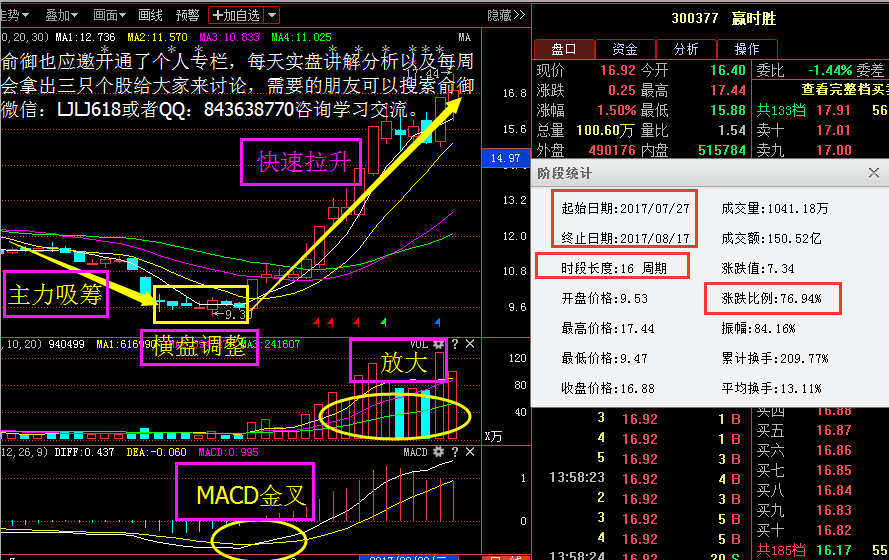Switch to the 分析 tab
Image resolution: width=889 pixels, height=560 pixels.
(x=686, y=48)
